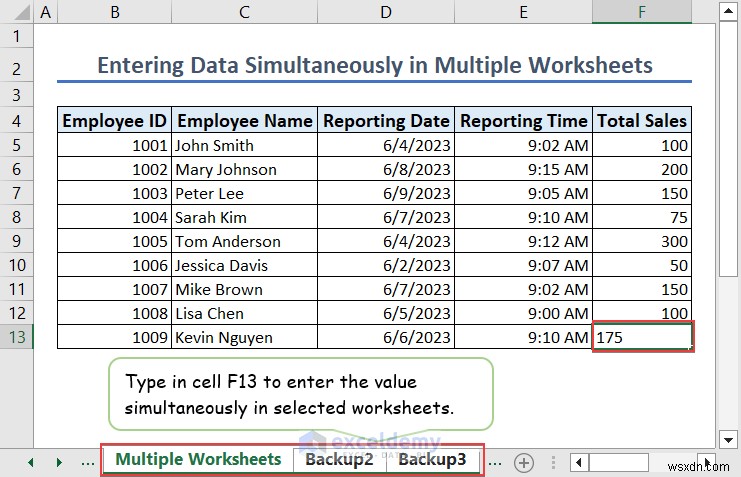
Task: Select row 9 header
Action: (x=17, y=241)
